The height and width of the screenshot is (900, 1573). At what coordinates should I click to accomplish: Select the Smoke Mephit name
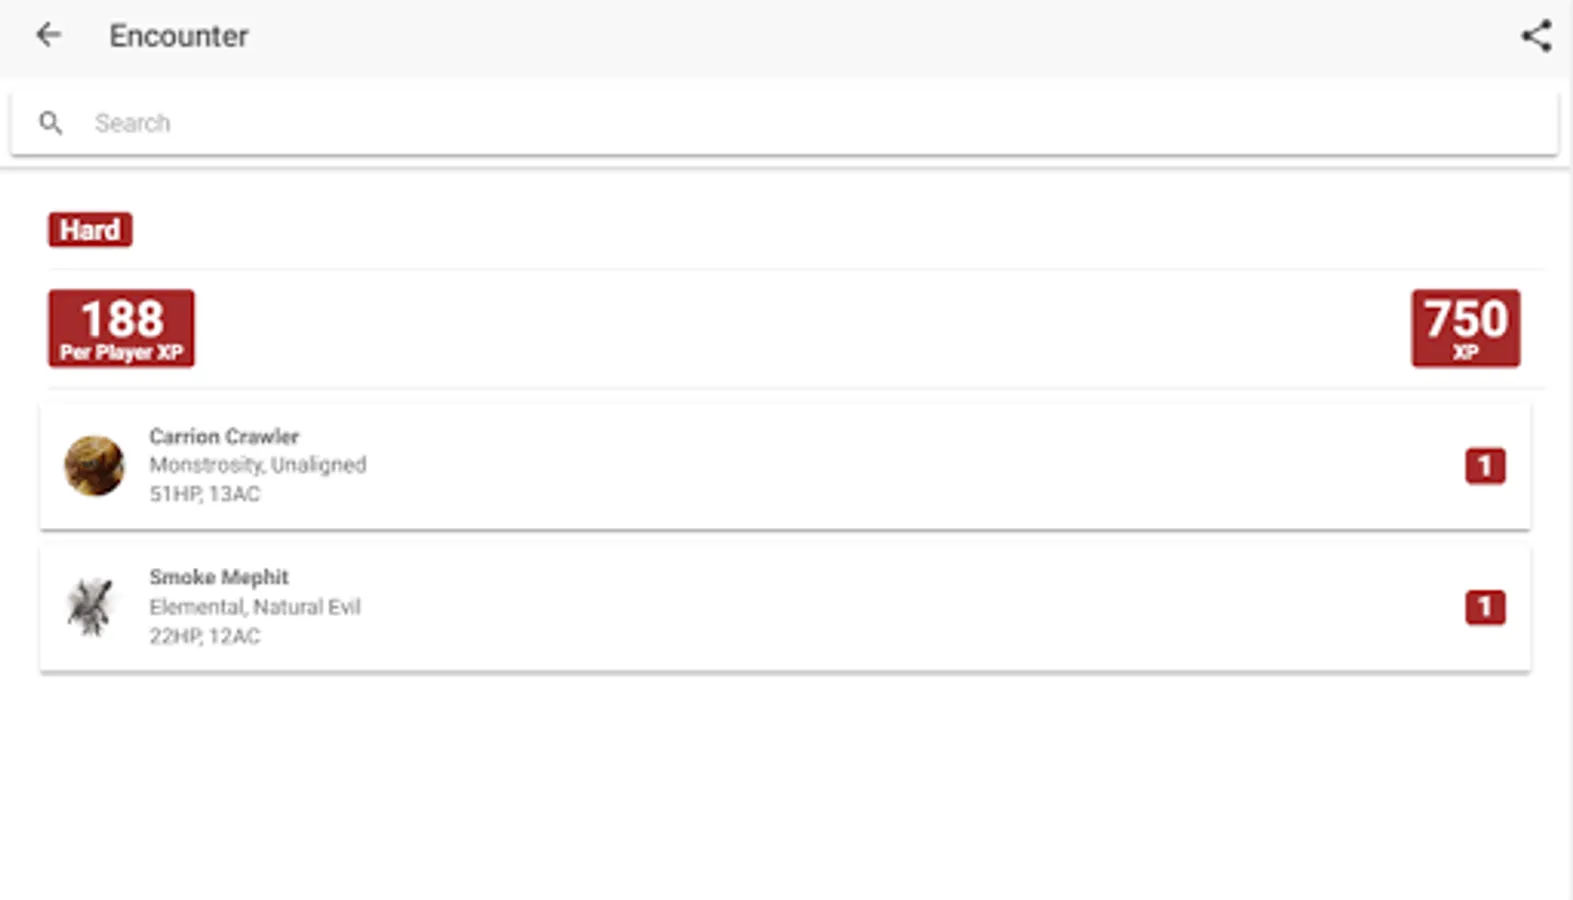[x=219, y=577]
